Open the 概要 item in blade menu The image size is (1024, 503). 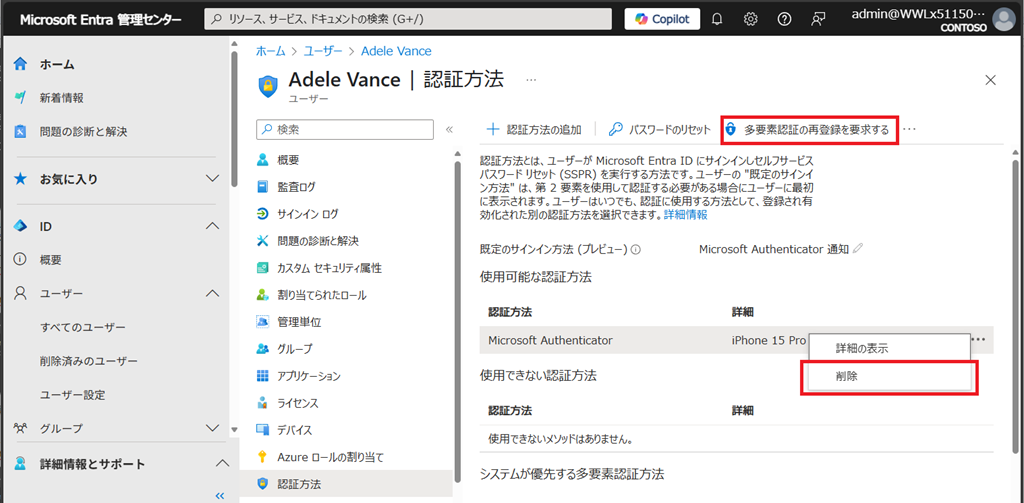coord(288,159)
